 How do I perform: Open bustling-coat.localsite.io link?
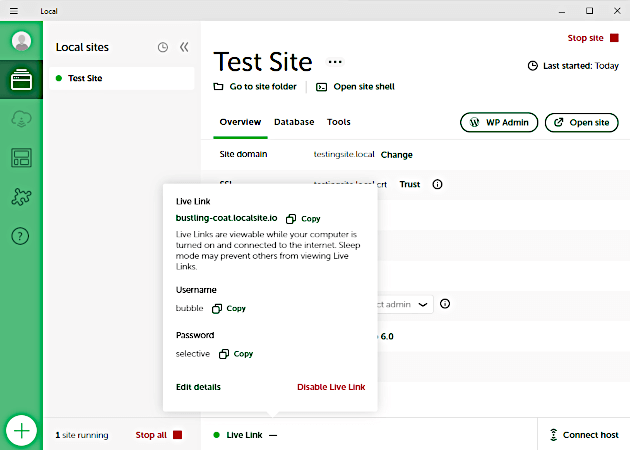pos(227,218)
